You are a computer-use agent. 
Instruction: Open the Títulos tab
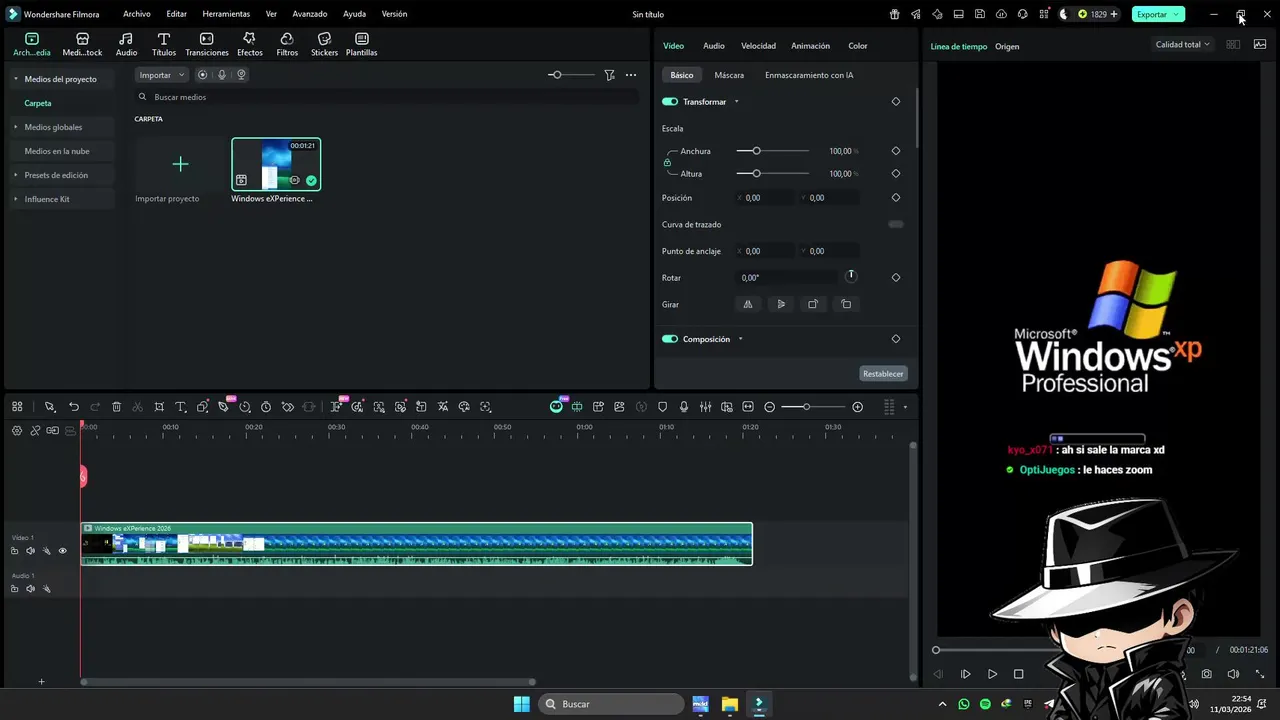(x=164, y=45)
